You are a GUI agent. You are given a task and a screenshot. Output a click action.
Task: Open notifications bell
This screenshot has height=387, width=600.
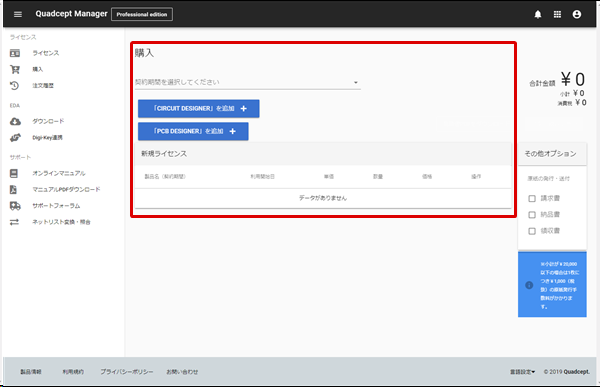pyautogui.click(x=538, y=15)
